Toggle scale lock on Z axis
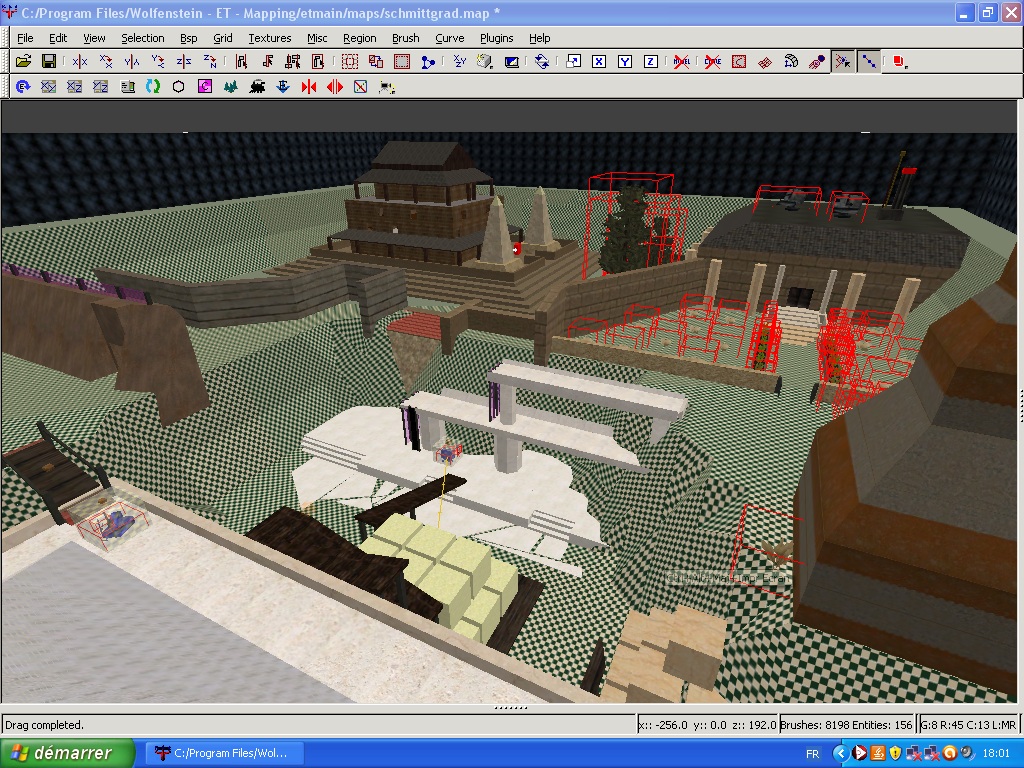Image resolution: width=1024 pixels, height=768 pixels. coord(650,61)
